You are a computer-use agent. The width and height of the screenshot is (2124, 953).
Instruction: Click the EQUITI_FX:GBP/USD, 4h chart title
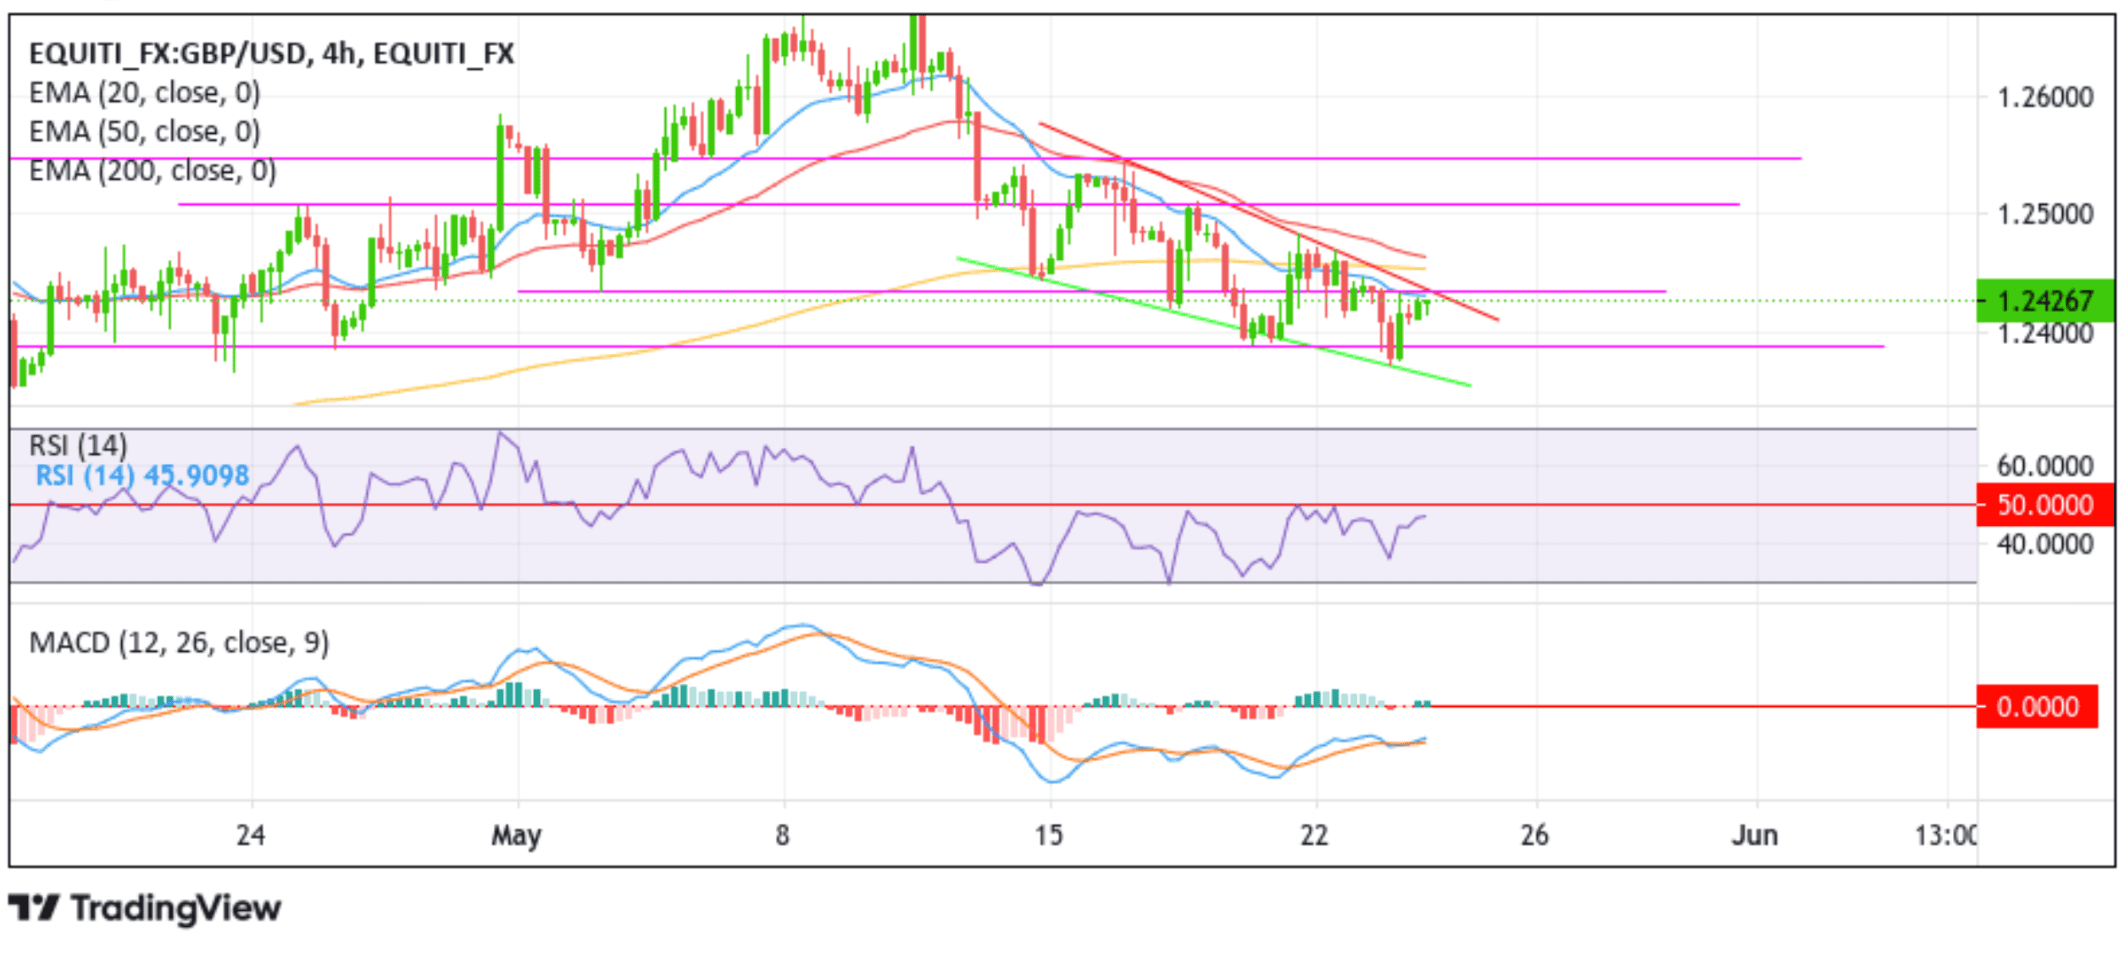pos(271,53)
